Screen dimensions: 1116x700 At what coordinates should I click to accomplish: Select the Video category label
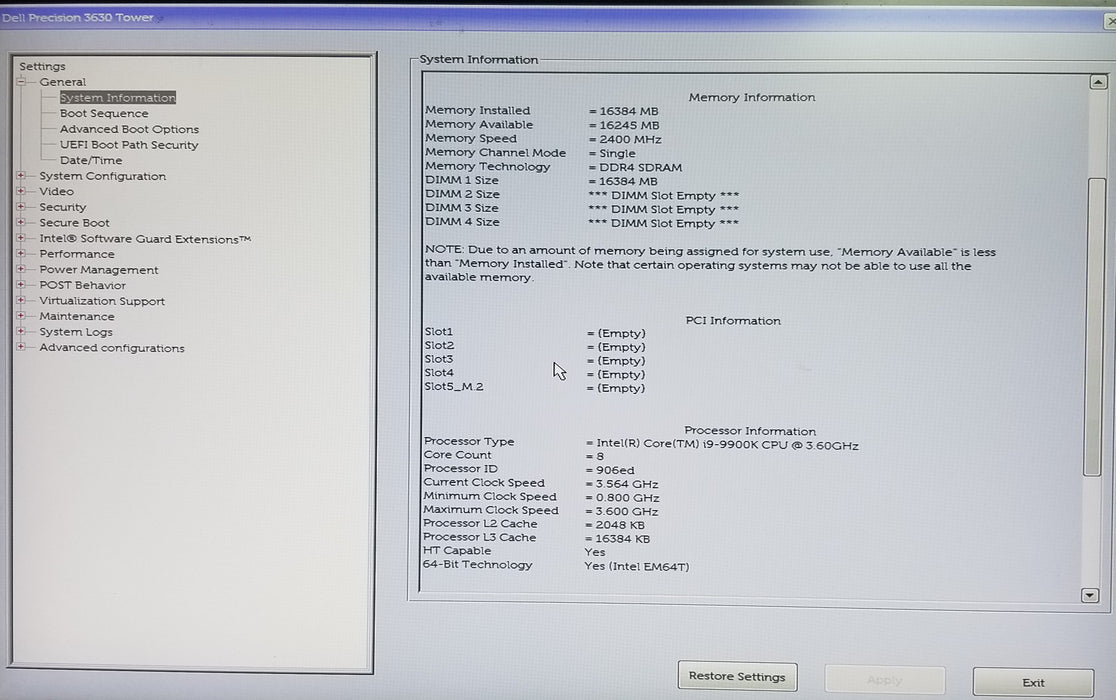[x=56, y=191]
